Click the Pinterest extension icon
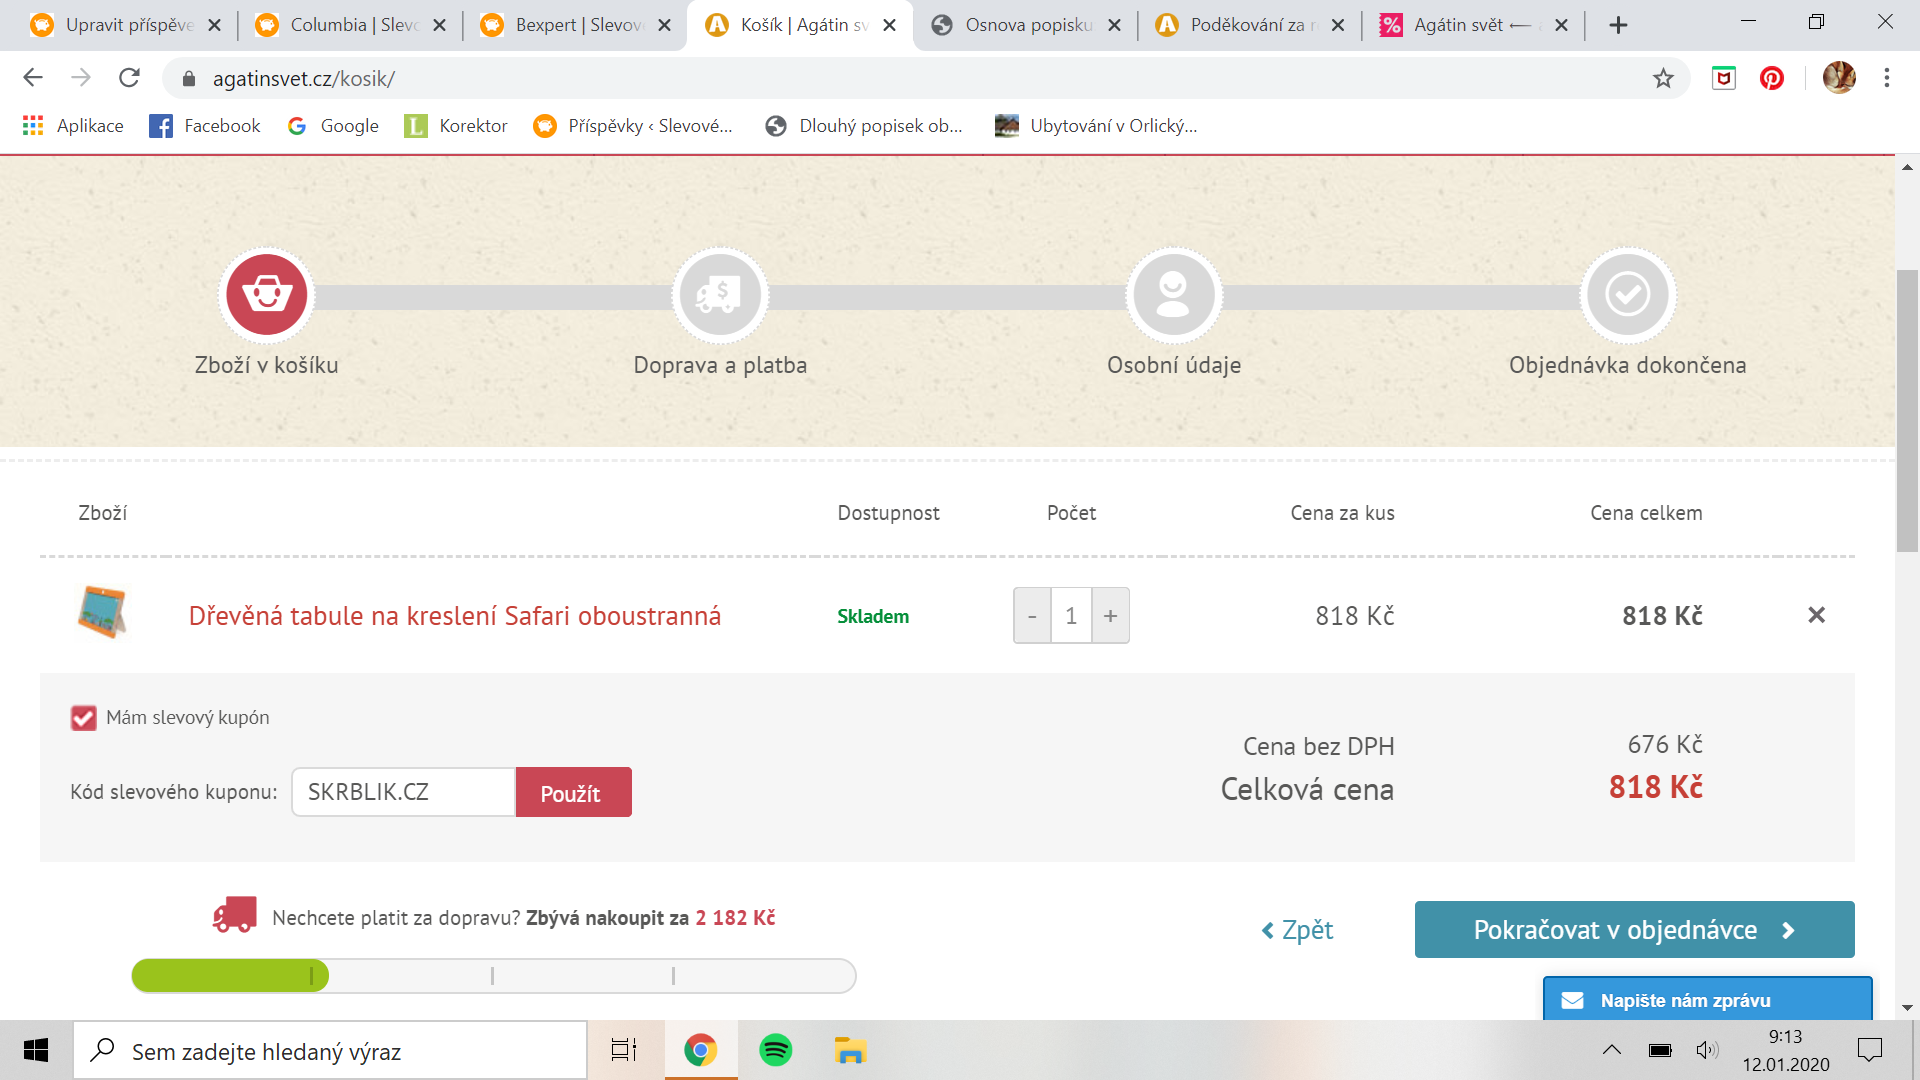This screenshot has height=1080, width=1920. coord(1772,78)
